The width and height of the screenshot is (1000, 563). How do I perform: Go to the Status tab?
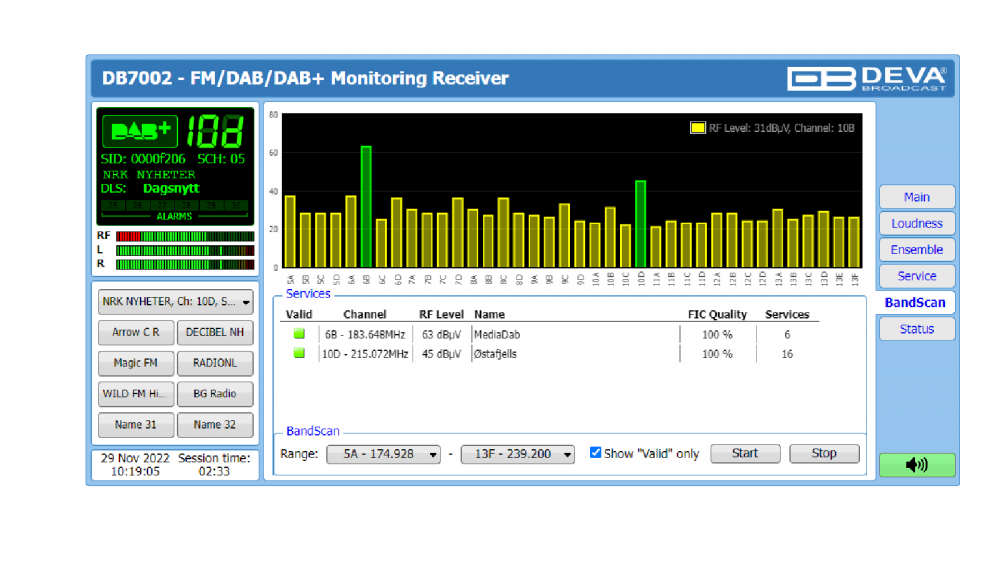coord(917,329)
